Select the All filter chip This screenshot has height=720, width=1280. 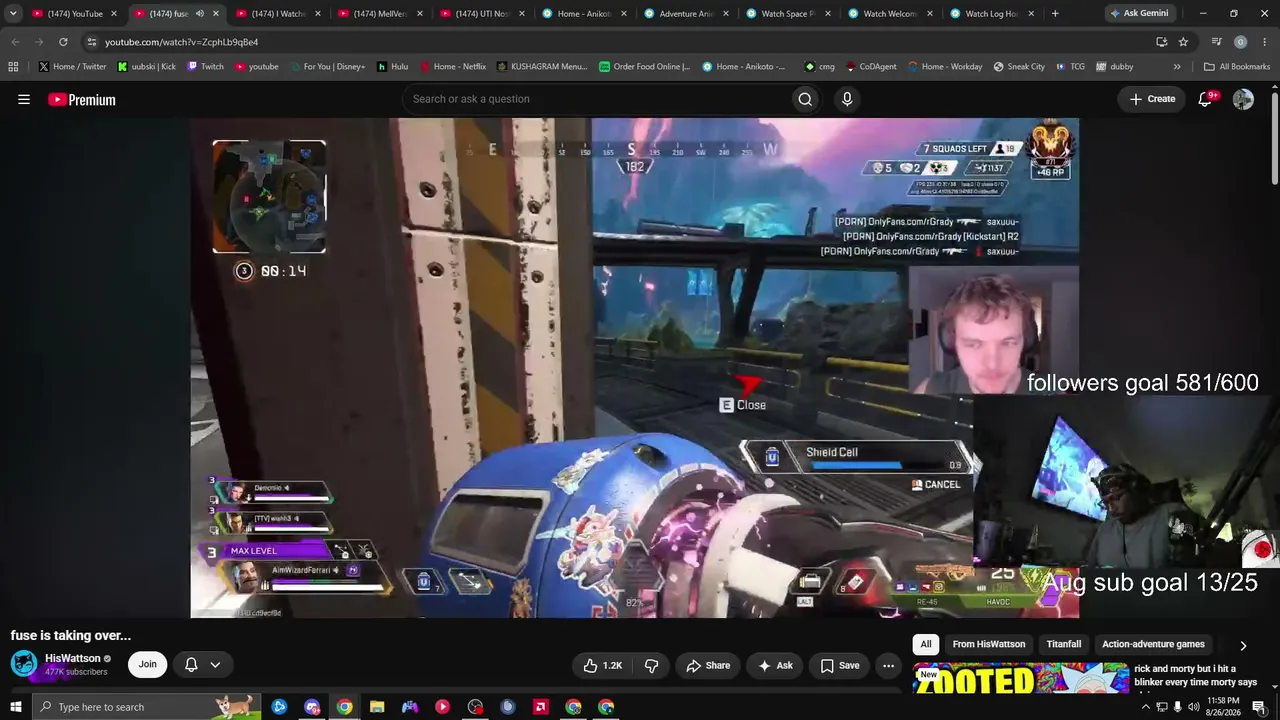click(926, 645)
